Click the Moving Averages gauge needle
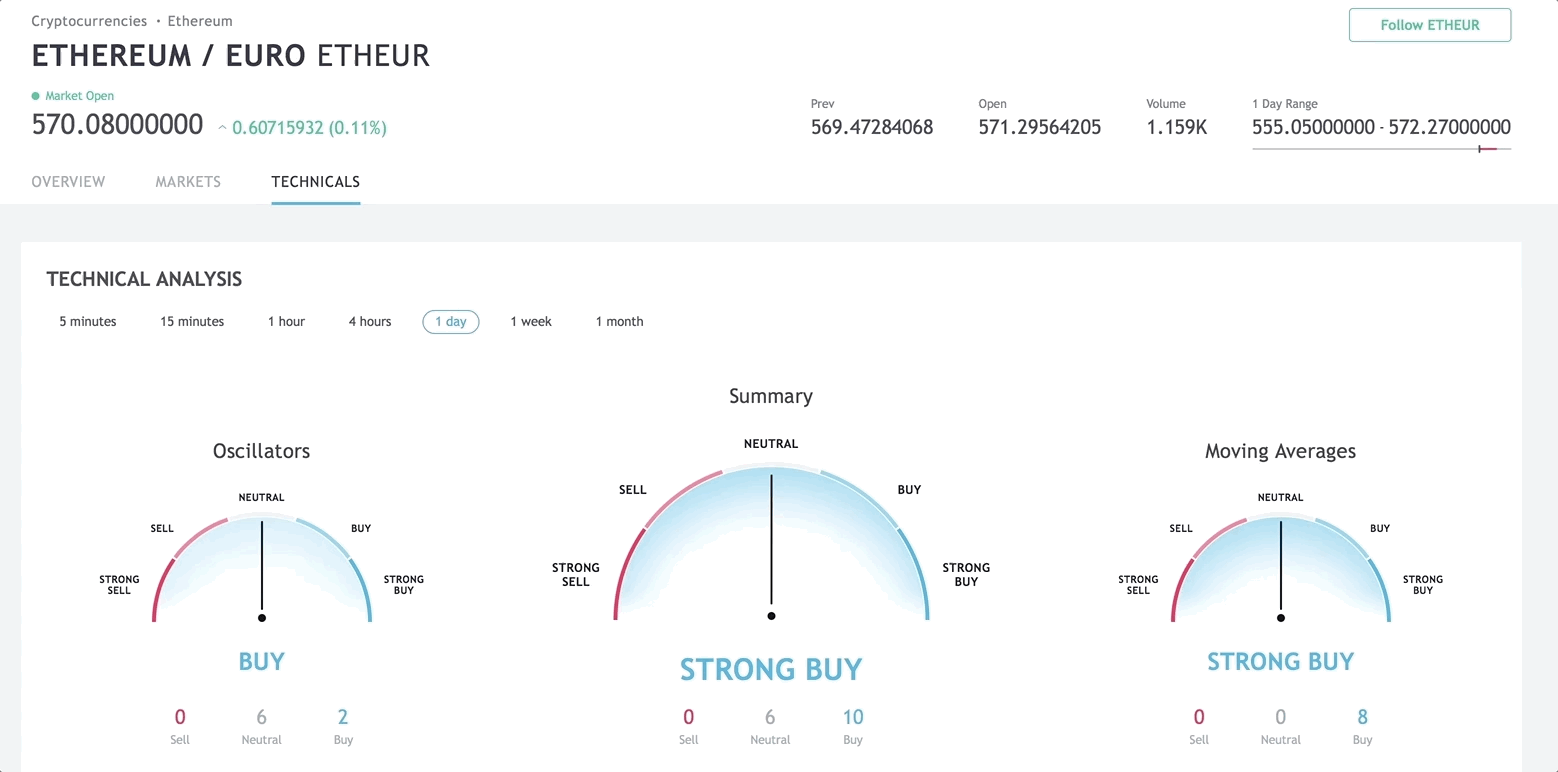 tap(1281, 568)
